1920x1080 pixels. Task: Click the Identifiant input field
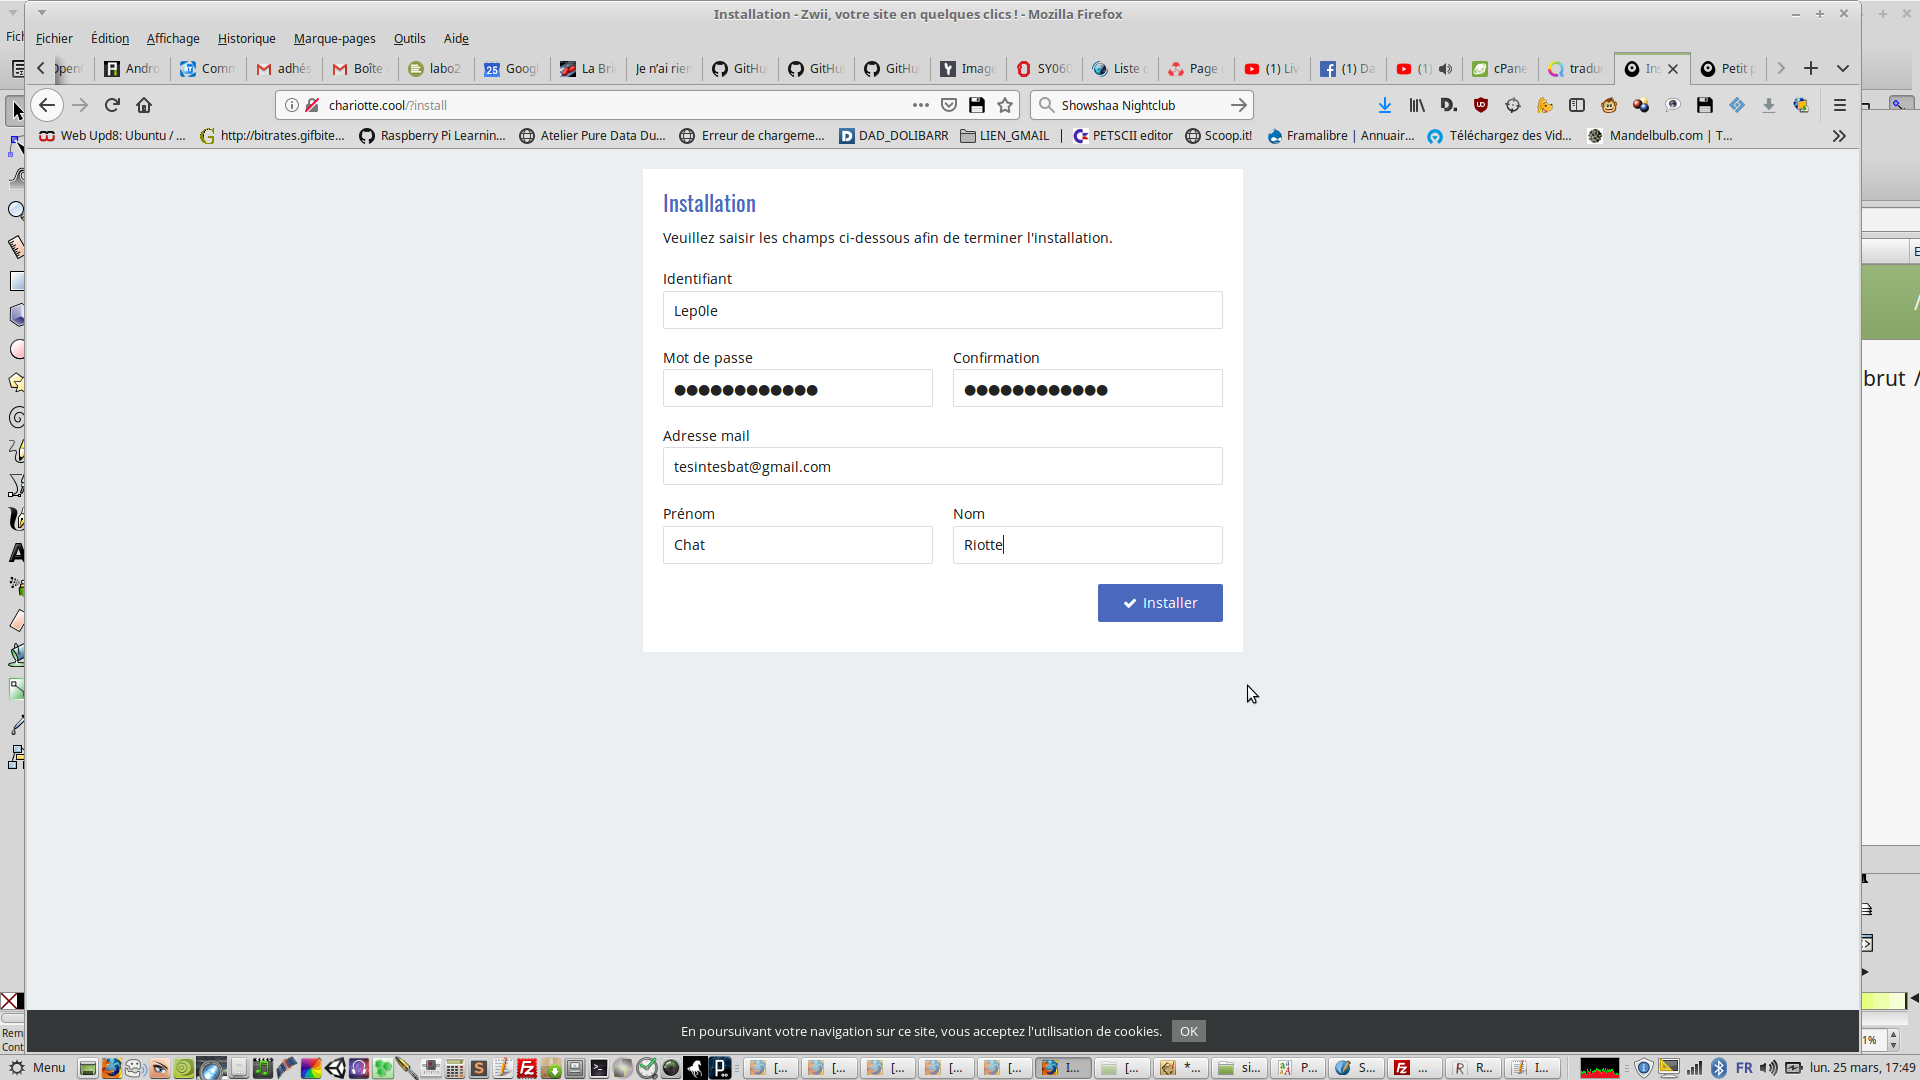pos(942,310)
